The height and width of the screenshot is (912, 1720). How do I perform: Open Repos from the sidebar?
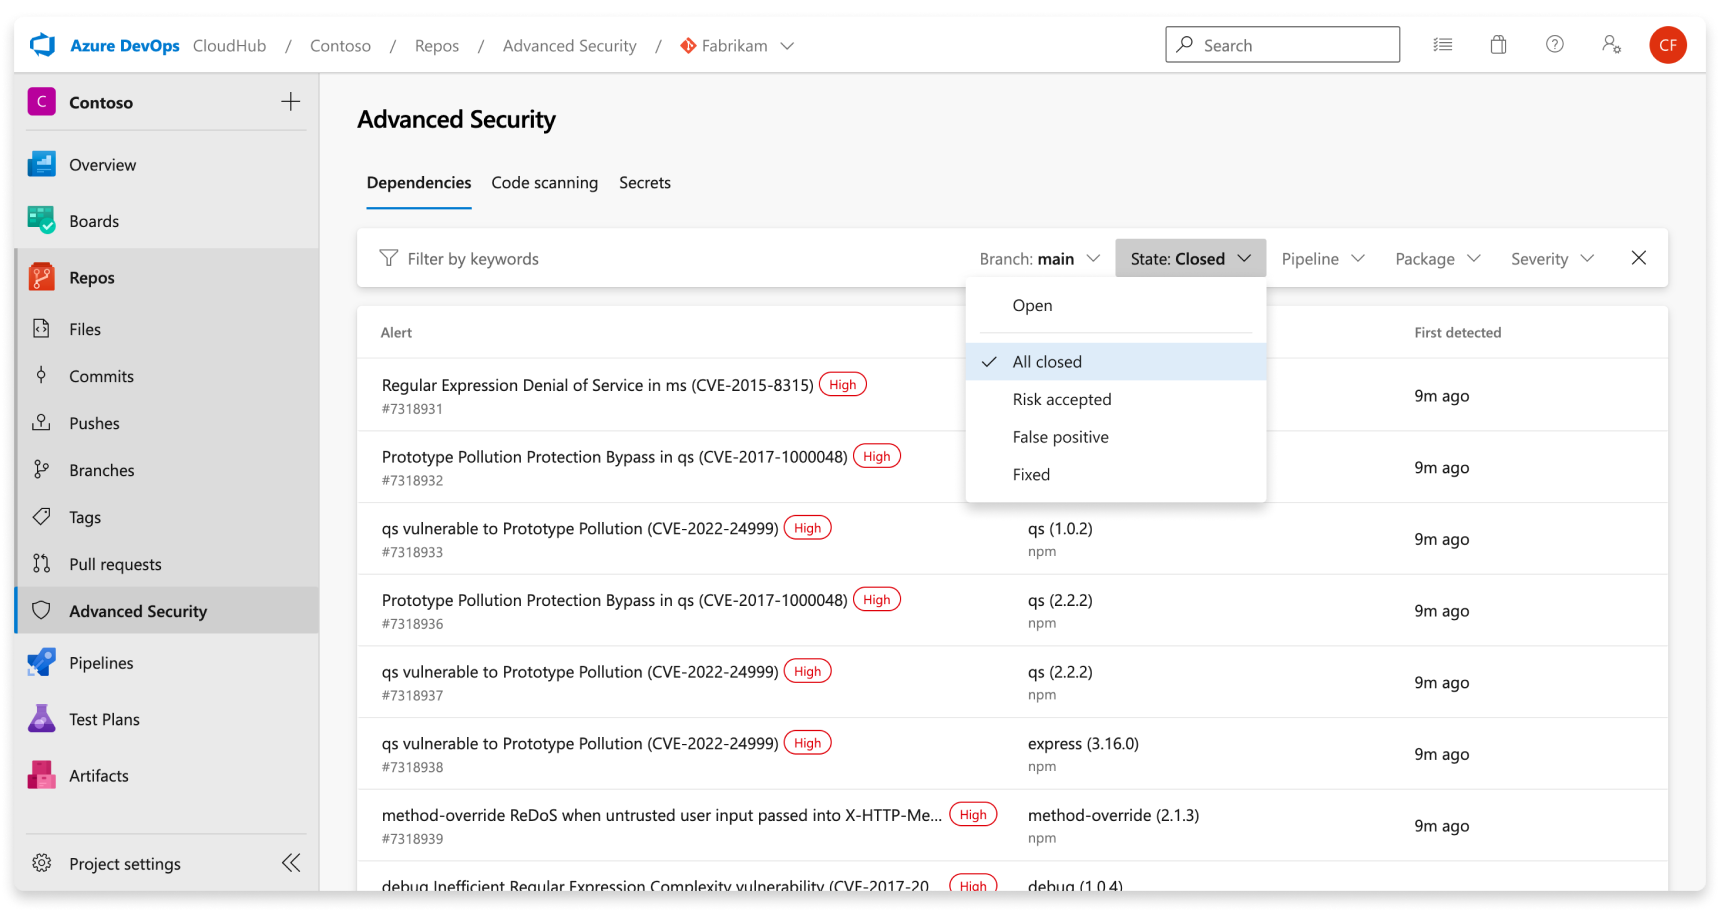[x=90, y=277]
